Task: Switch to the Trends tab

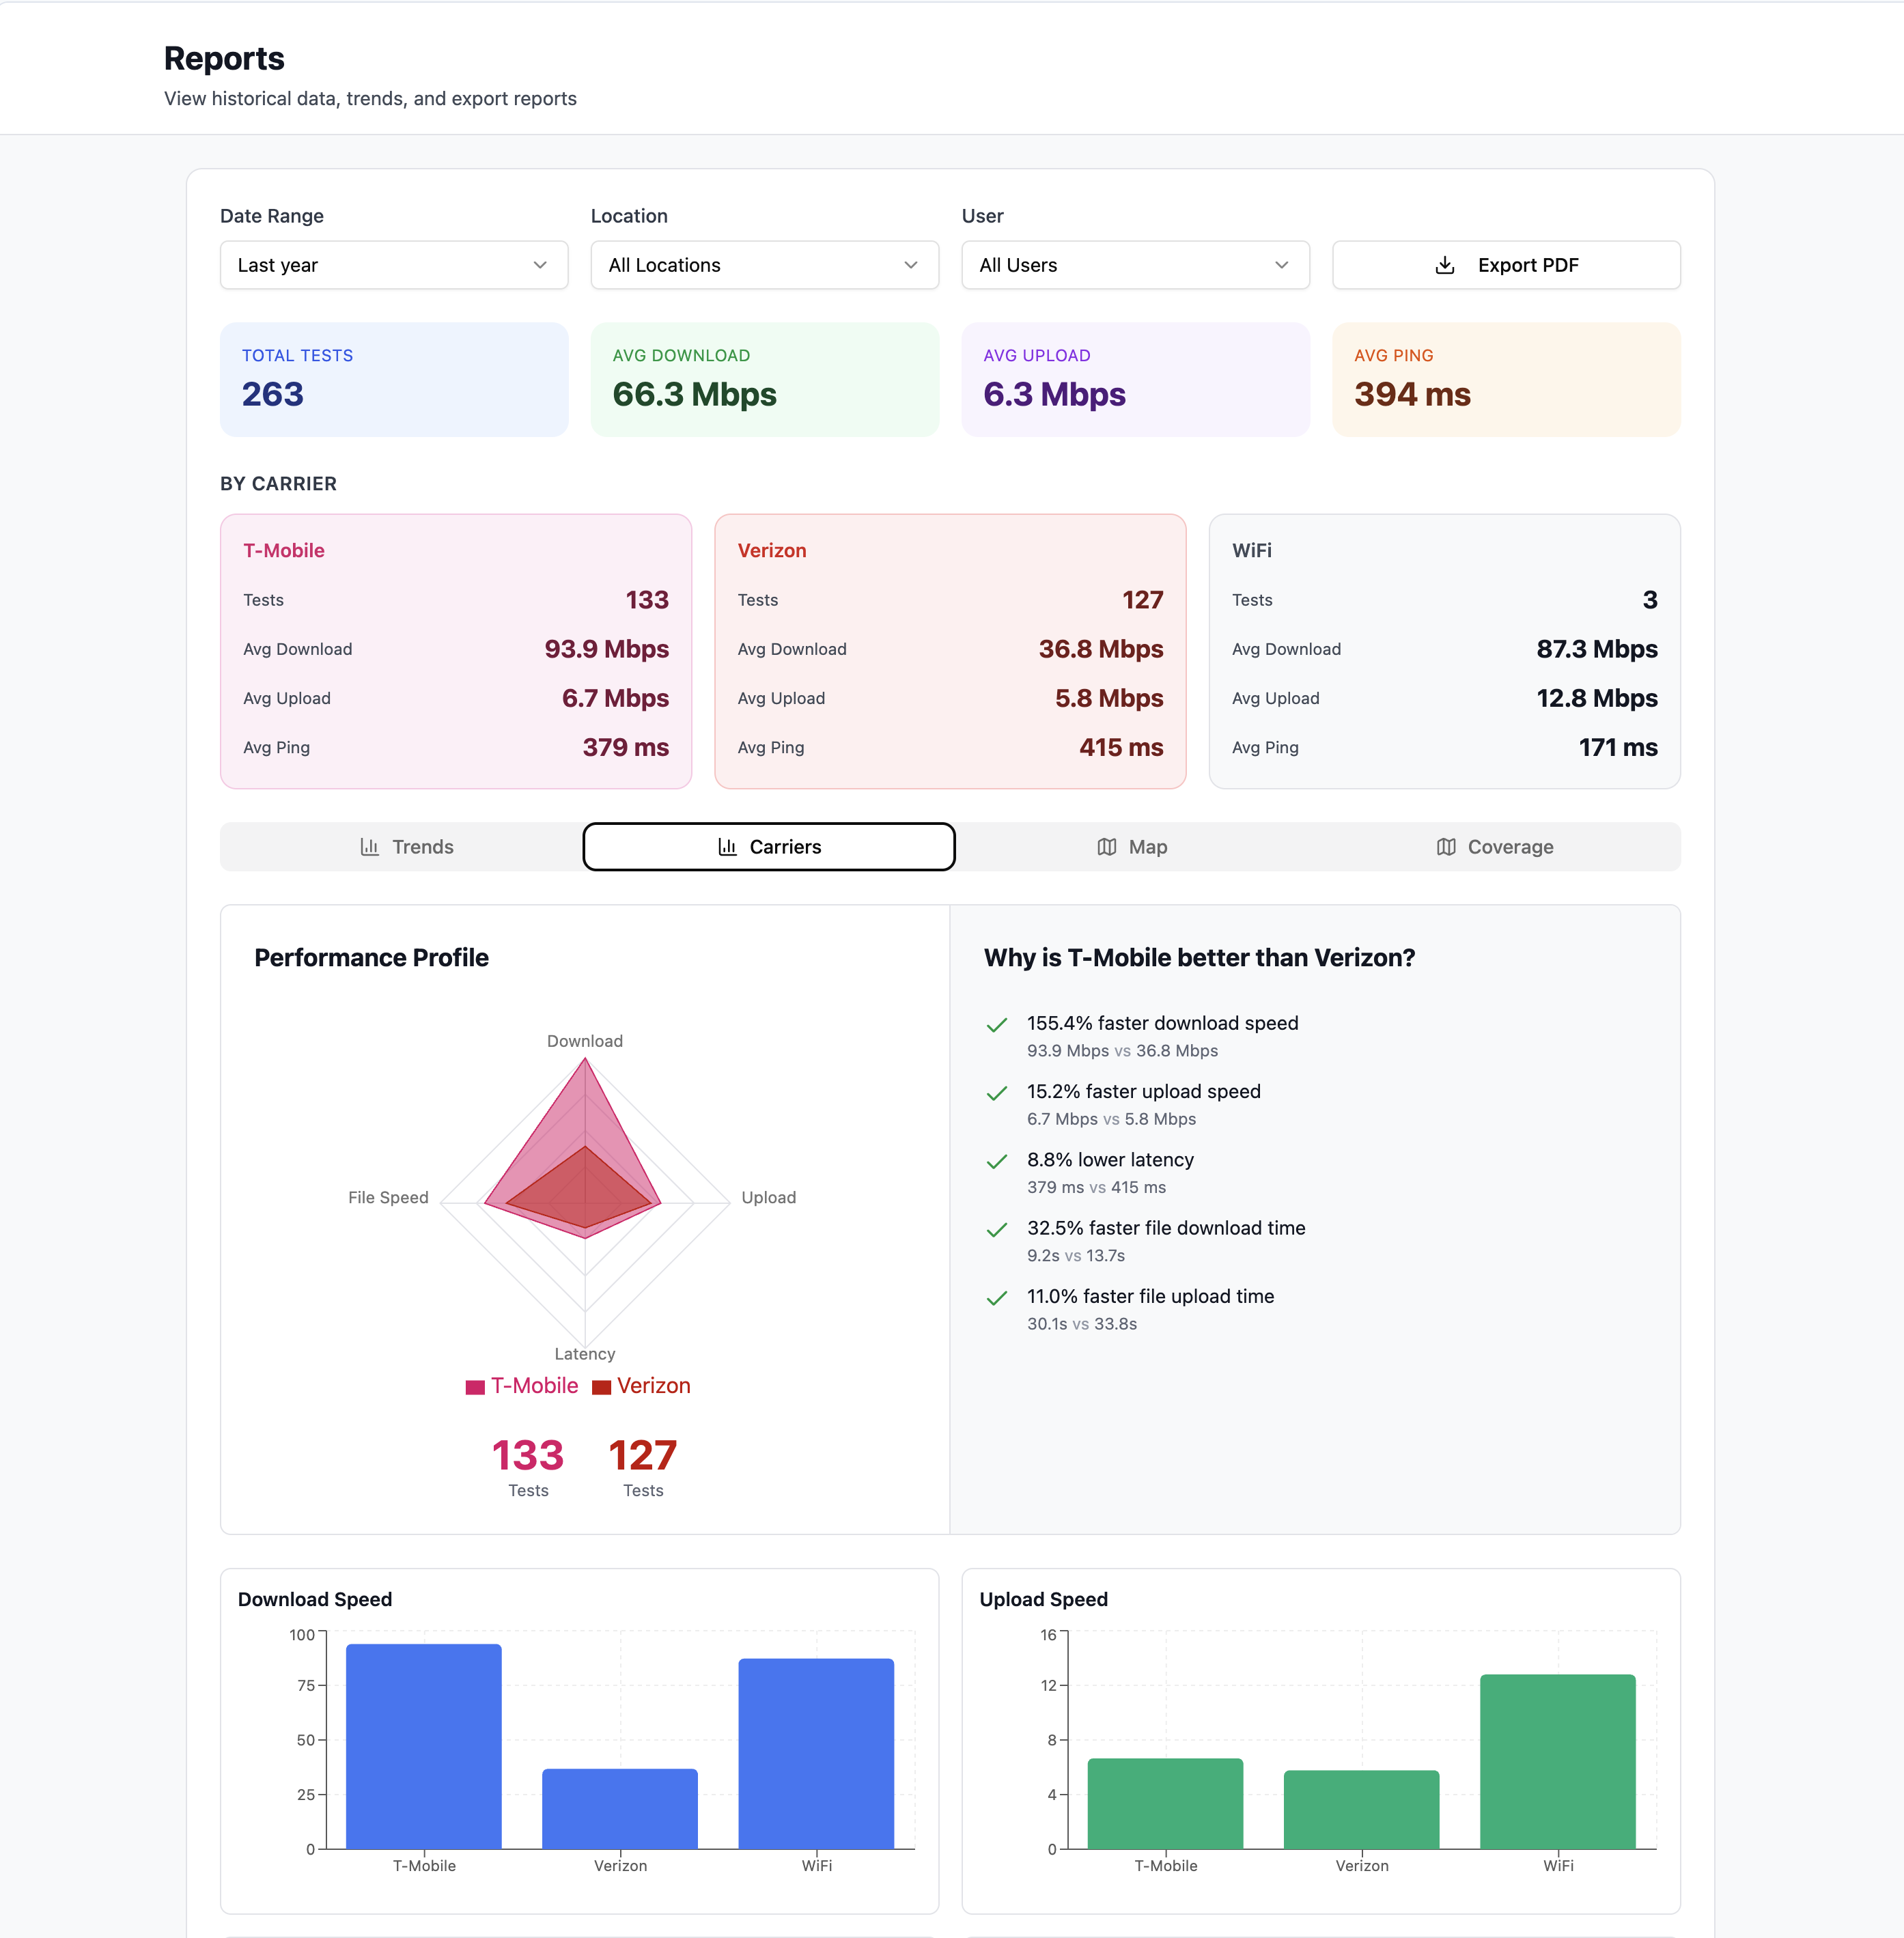Action: [405, 846]
